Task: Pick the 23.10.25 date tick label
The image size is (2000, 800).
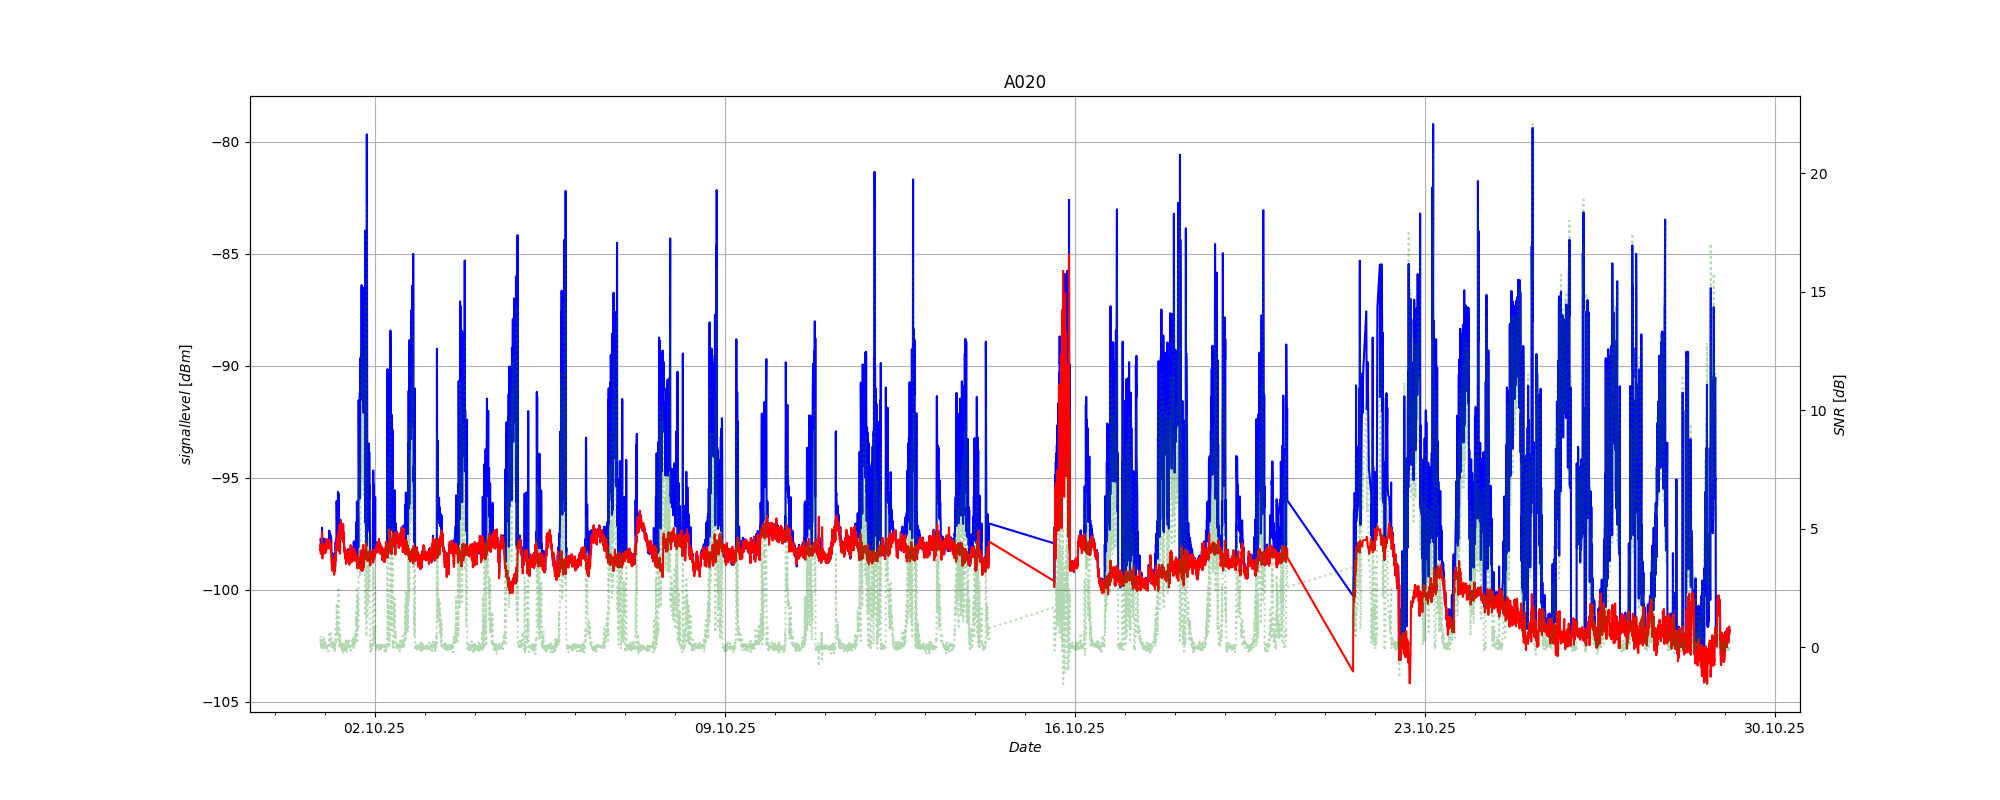Action: coord(1425,728)
